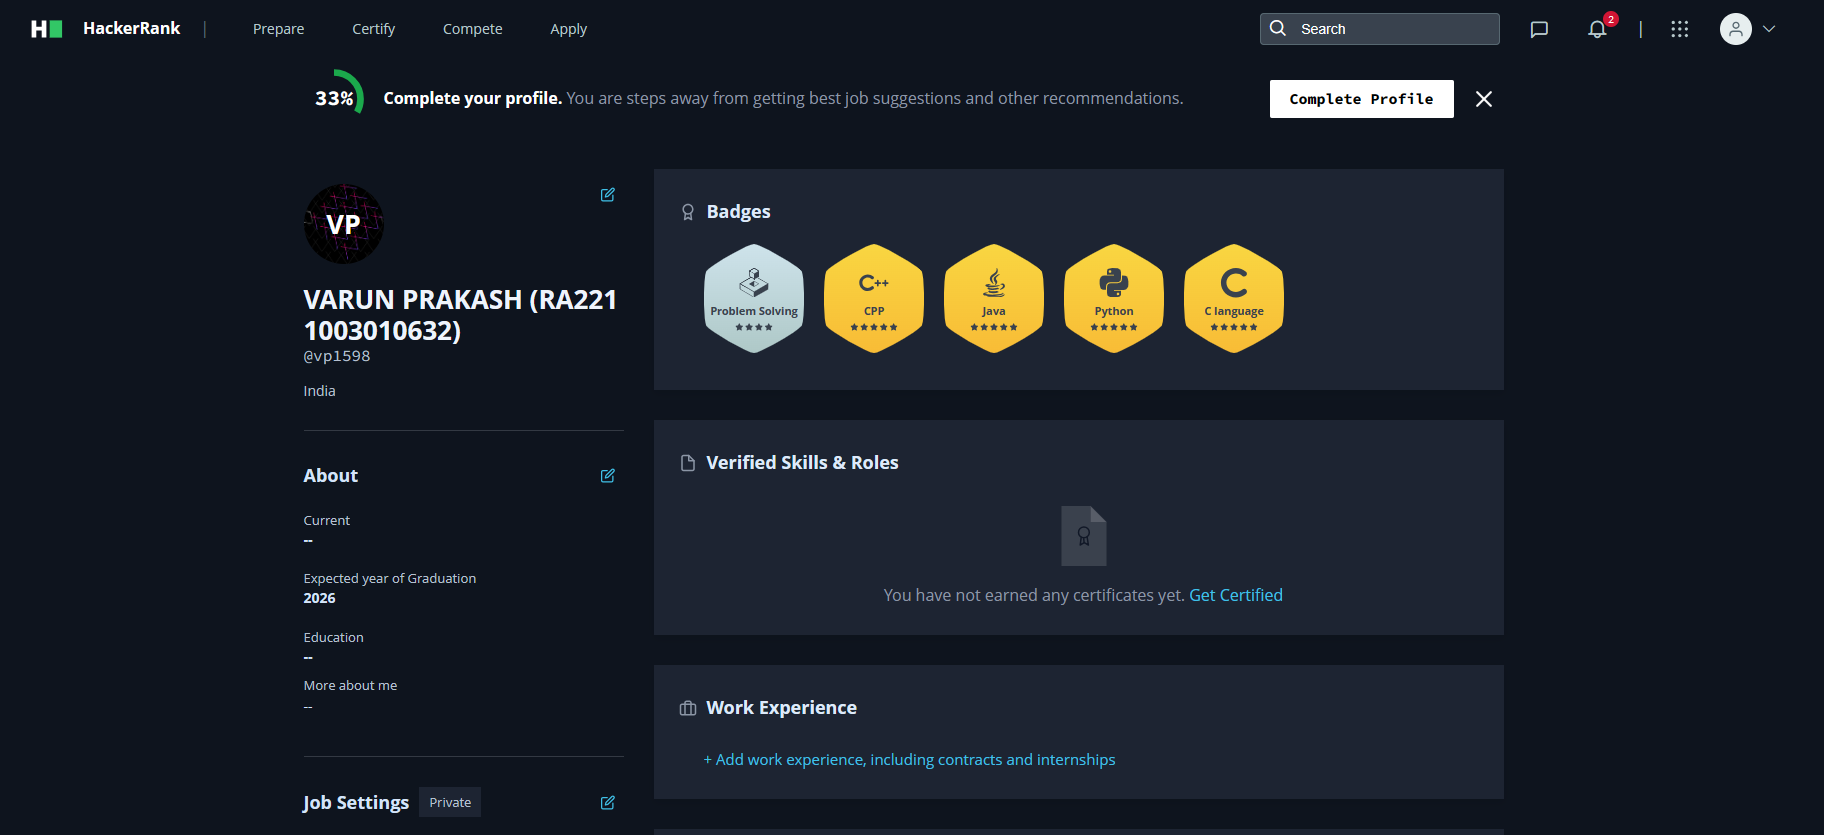Click the Expected year of Graduation label
This screenshot has width=1824, height=835.
pos(390,578)
